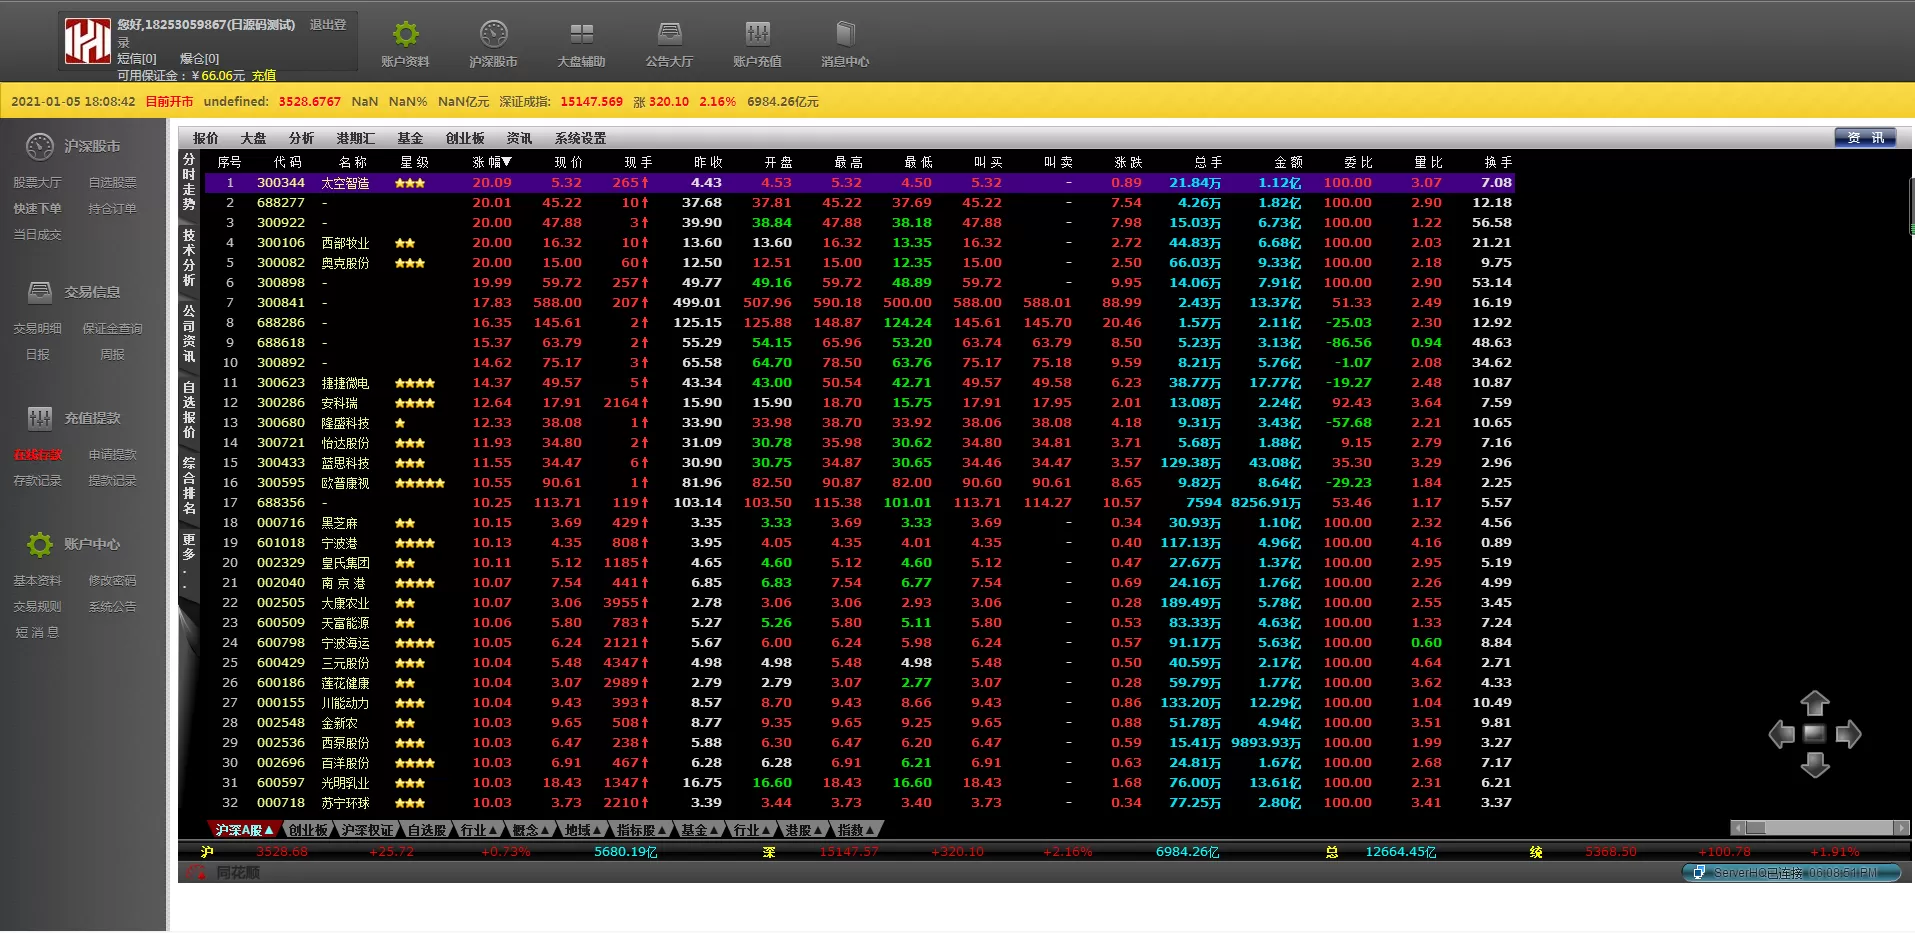1915x933 pixels.
Task: Open the 大盘辅助 grid icon
Action: 581,35
